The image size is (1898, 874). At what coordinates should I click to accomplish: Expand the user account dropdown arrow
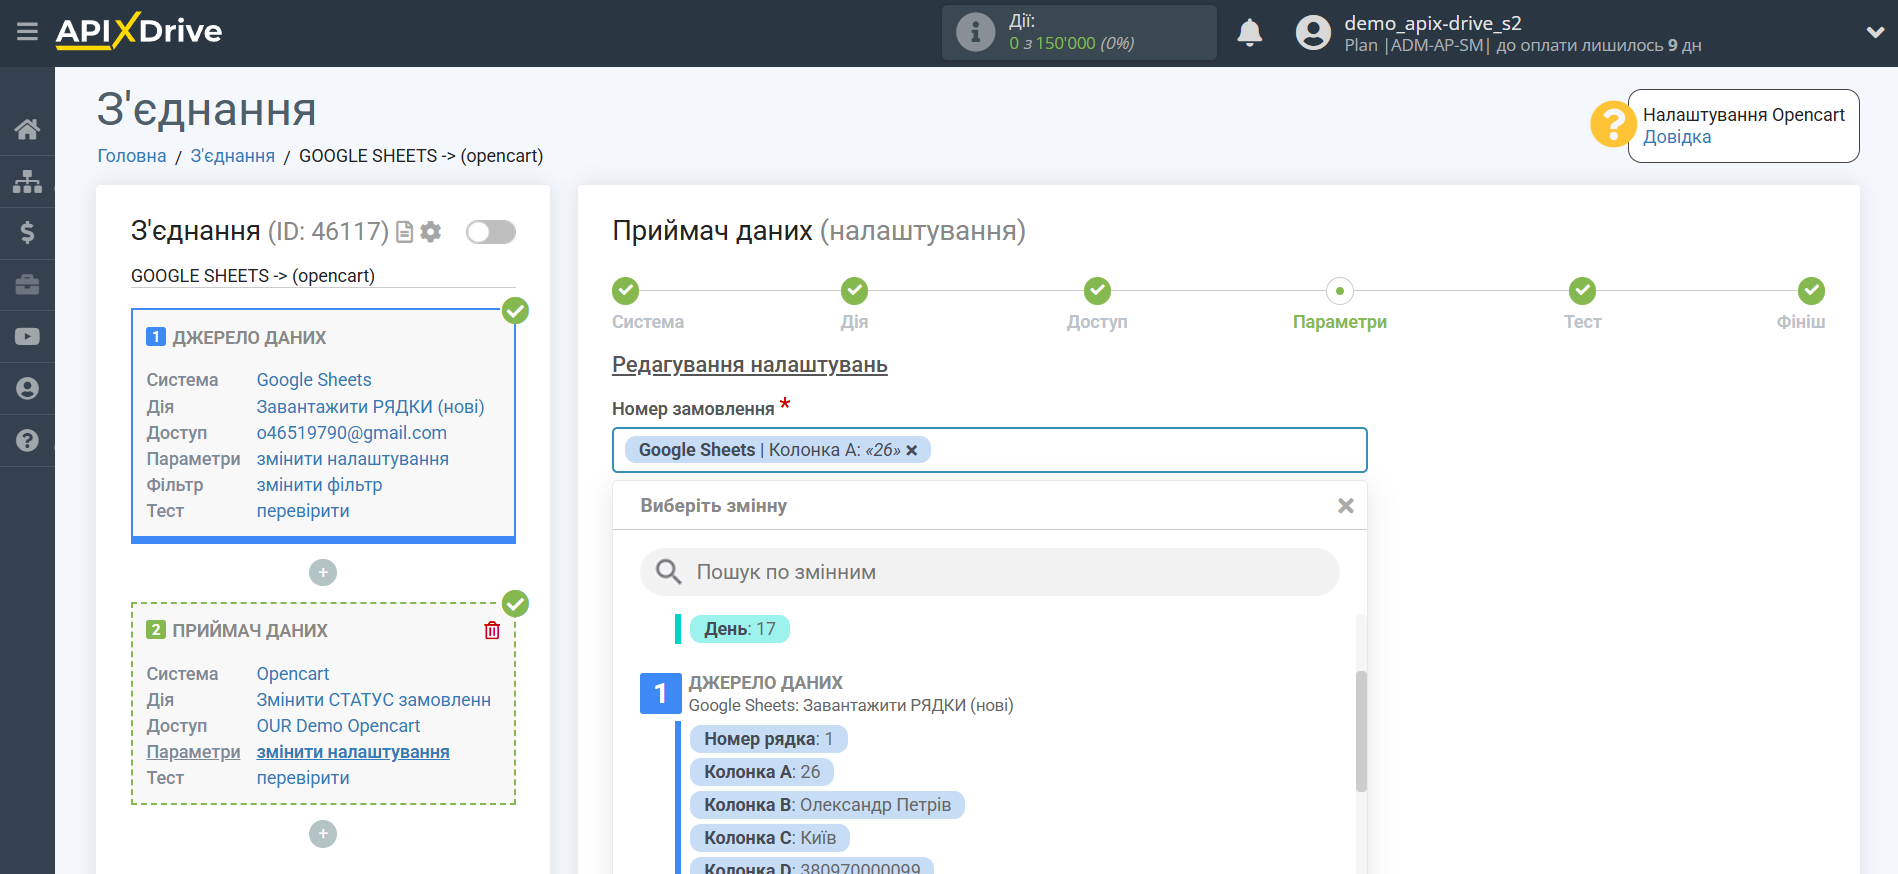(1875, 32)
